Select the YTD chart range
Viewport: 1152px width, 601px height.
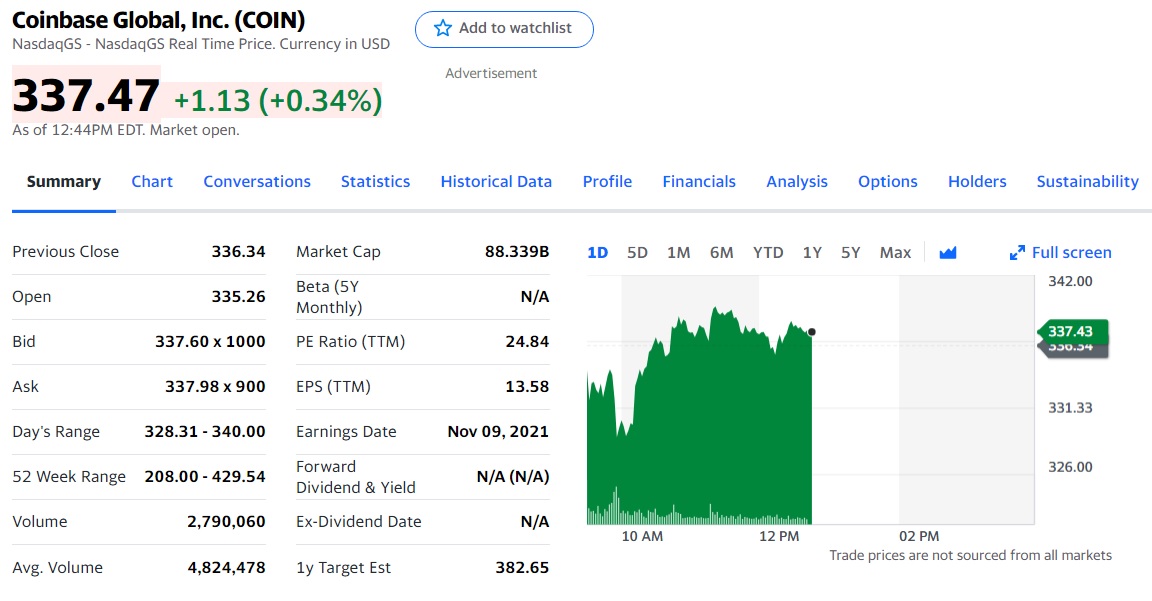(x=768, y=253)
